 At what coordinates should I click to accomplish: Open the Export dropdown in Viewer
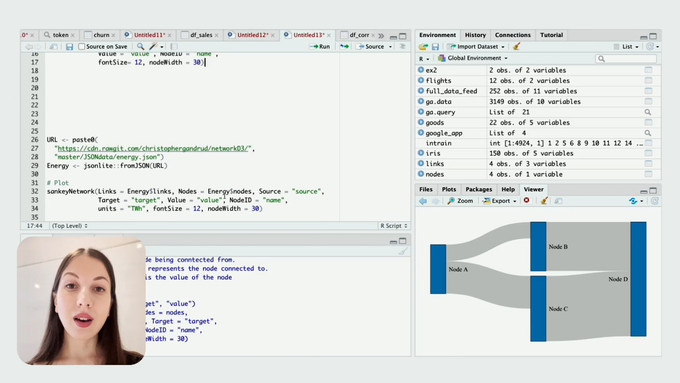coord(500,201)
